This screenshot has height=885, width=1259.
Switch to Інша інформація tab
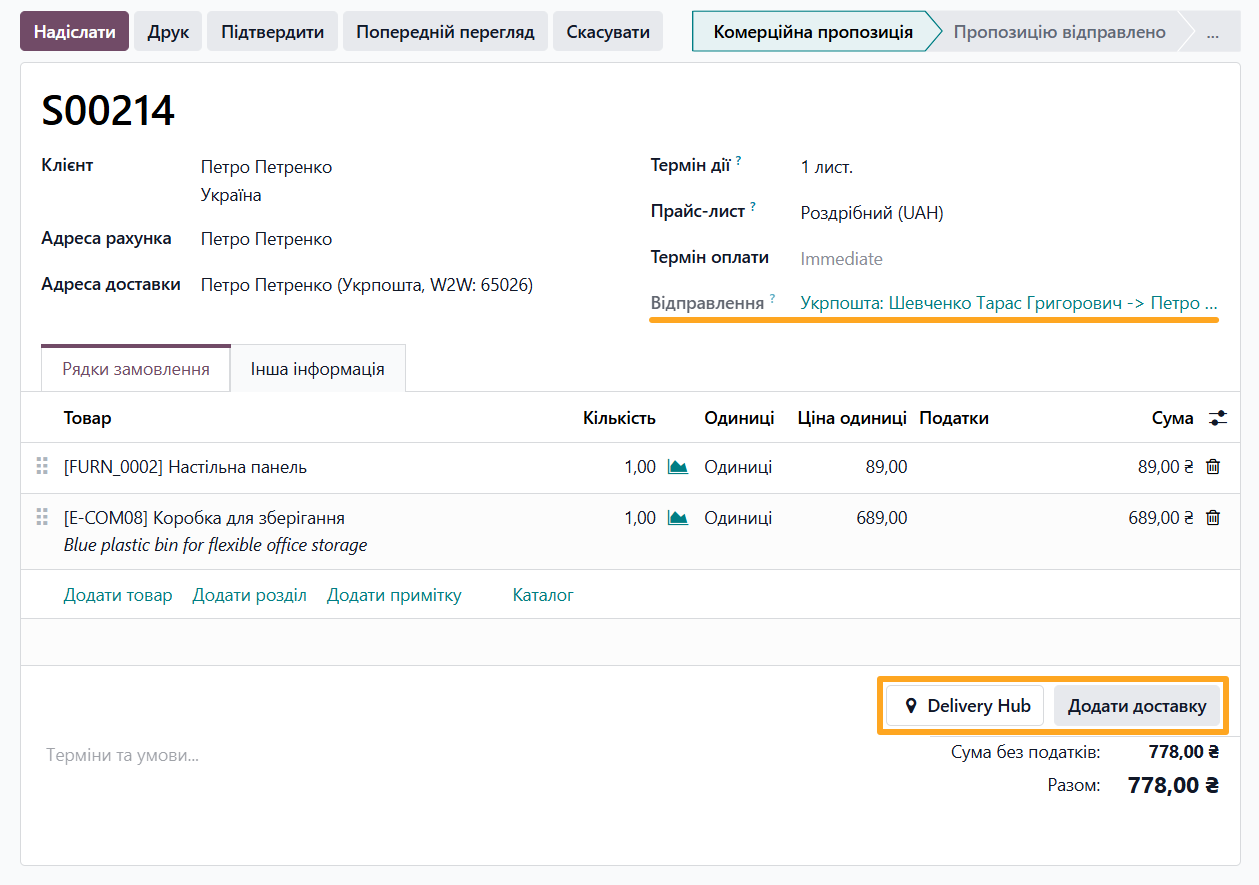(x=318, y=369)
